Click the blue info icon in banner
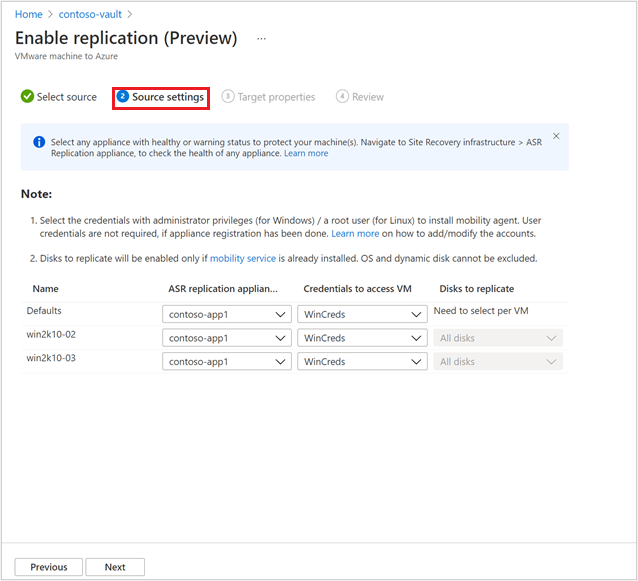638x581 pixels. click(x=38, y=142)
